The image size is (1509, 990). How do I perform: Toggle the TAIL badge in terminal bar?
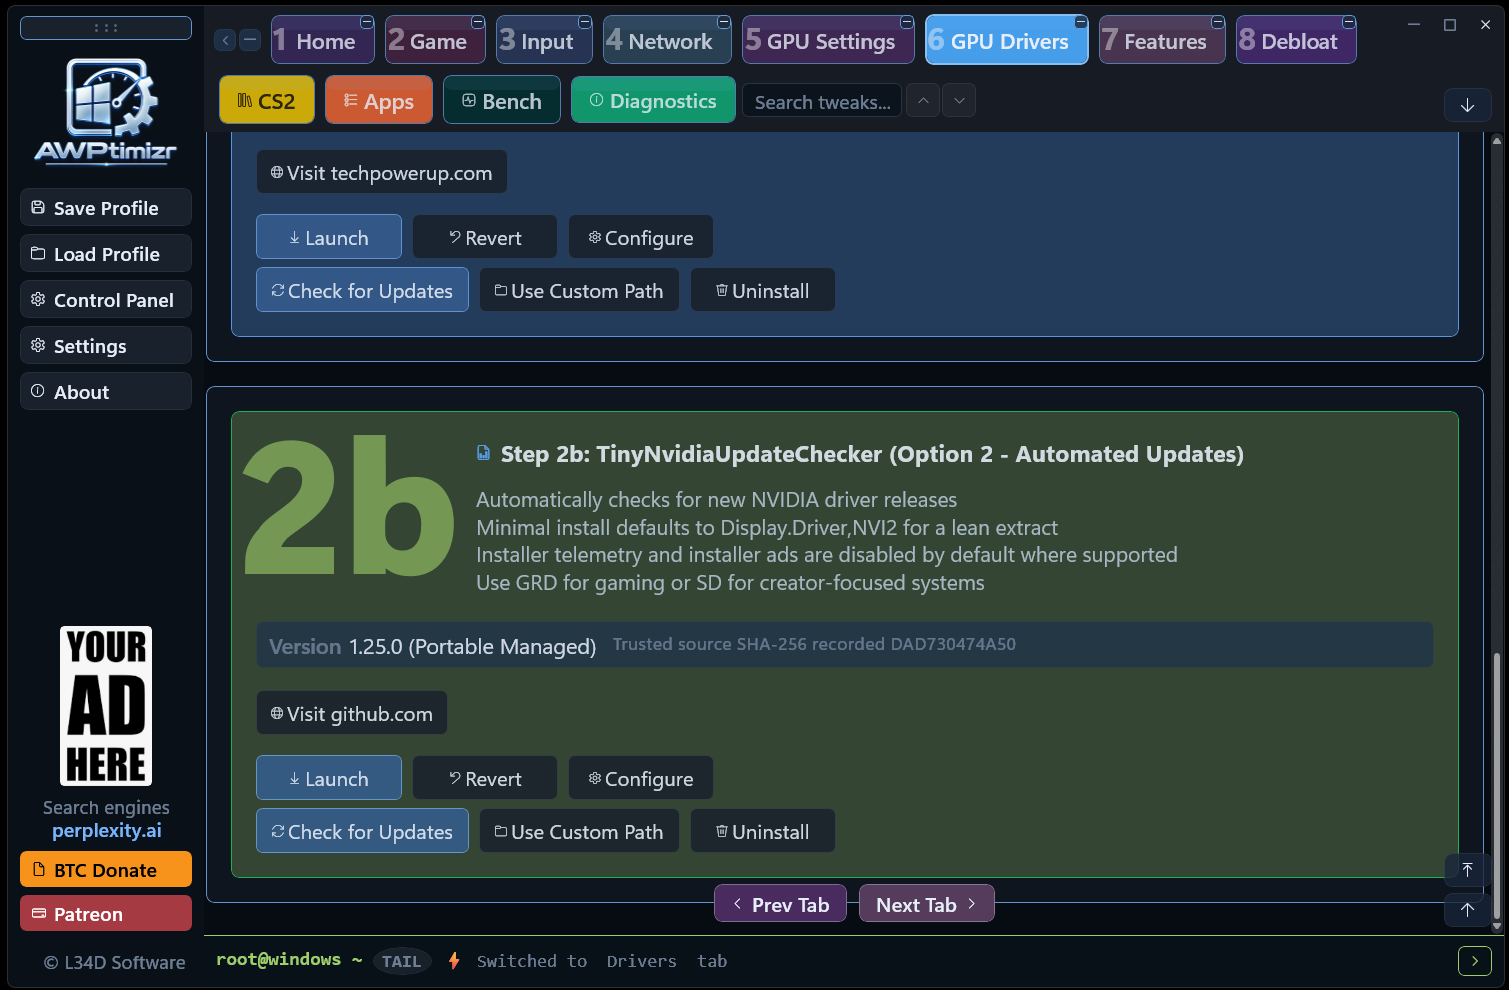[401, 961]
